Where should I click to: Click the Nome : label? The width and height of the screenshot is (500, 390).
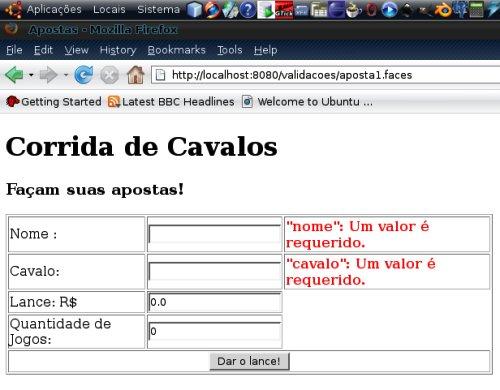click(33, 234)
